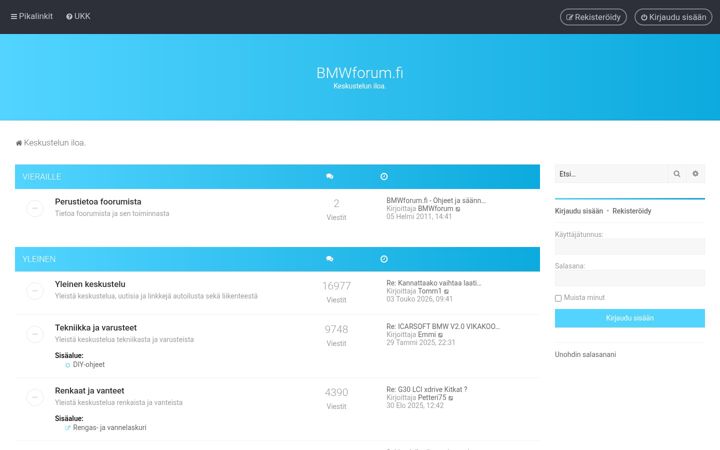Enable the Muista minut checkbox

[558, 298]
